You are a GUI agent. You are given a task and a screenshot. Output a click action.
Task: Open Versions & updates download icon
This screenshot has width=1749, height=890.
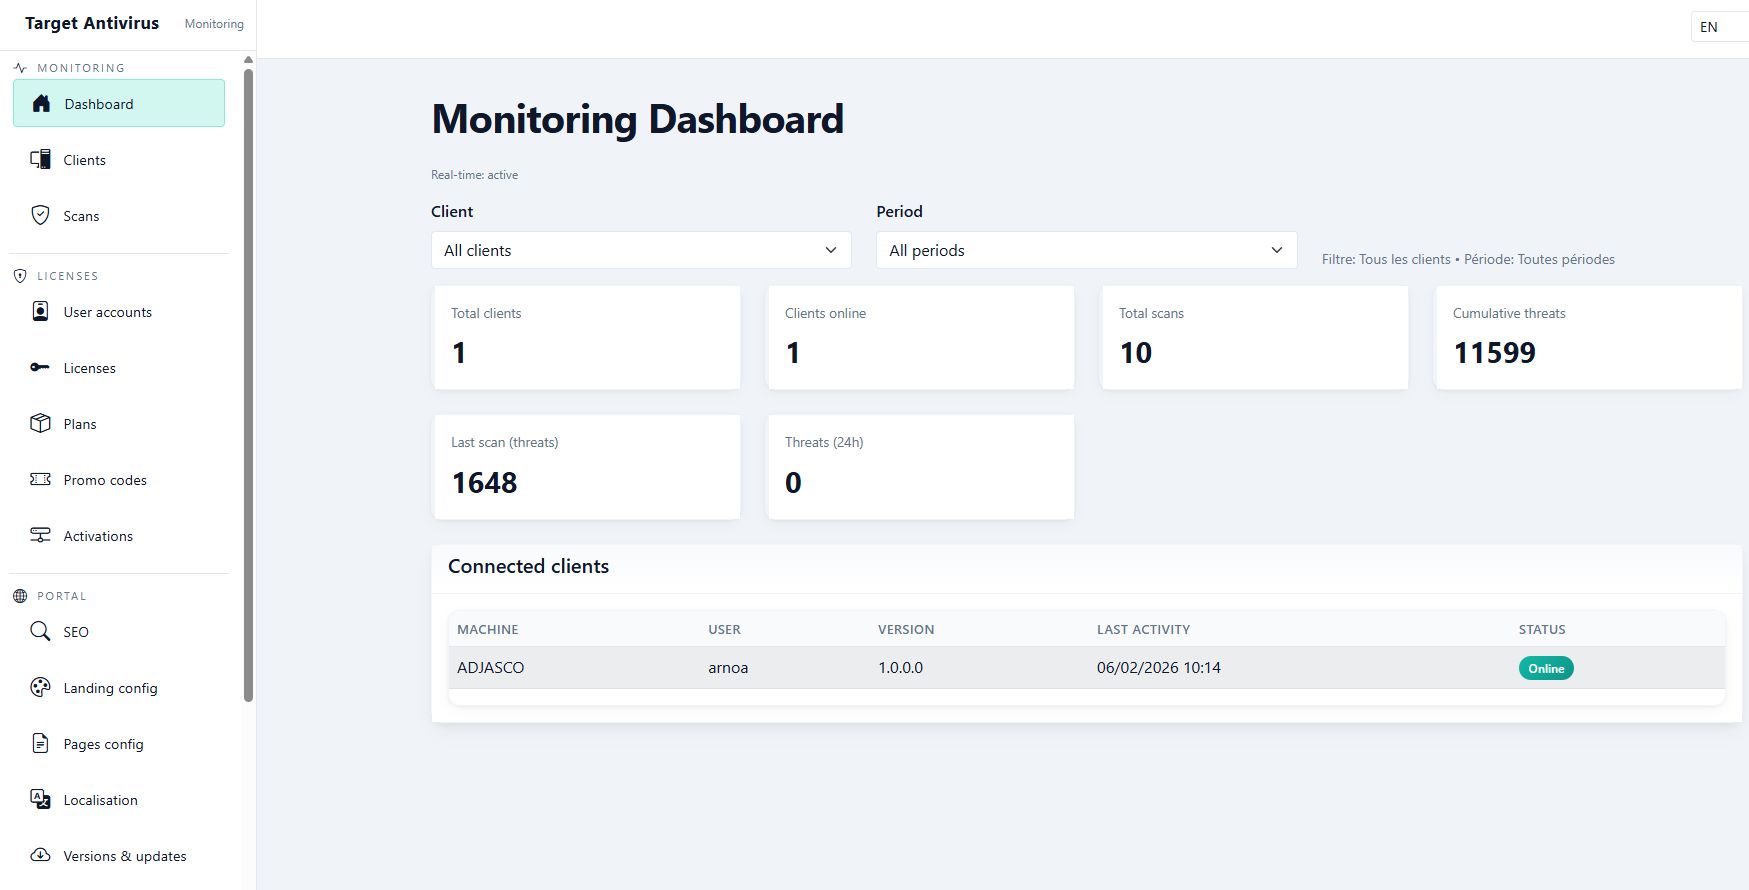click(x=40, y=856)
